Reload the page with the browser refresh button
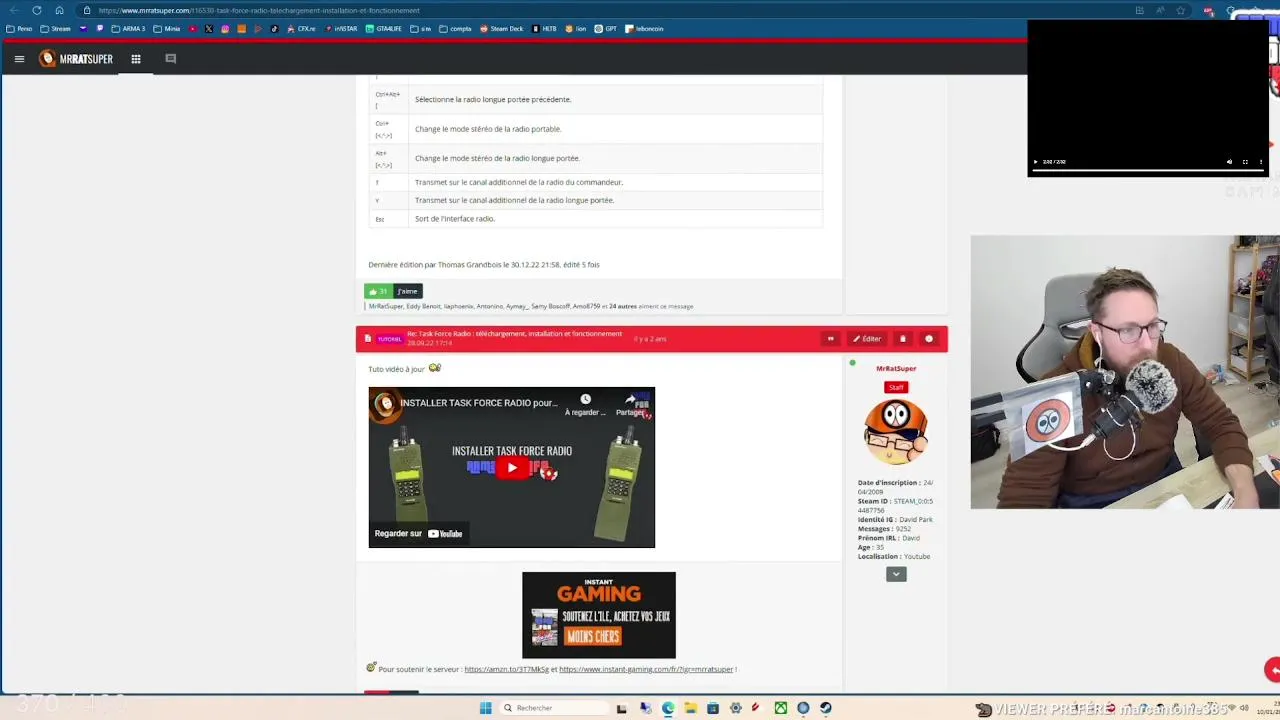 pos(37,10)
